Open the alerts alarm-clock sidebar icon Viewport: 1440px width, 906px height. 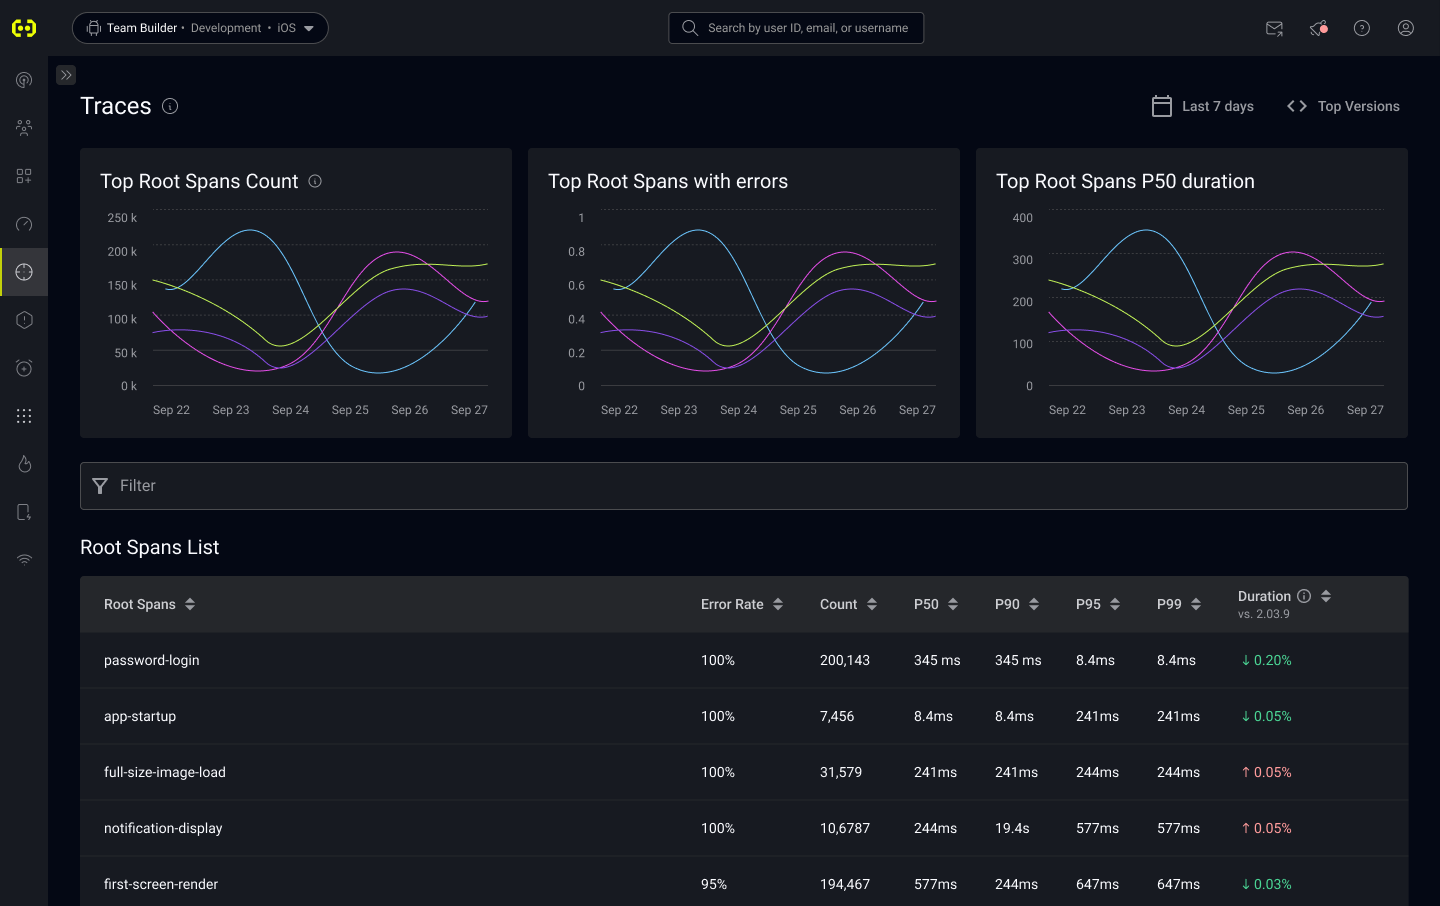(x=24, y=368)
